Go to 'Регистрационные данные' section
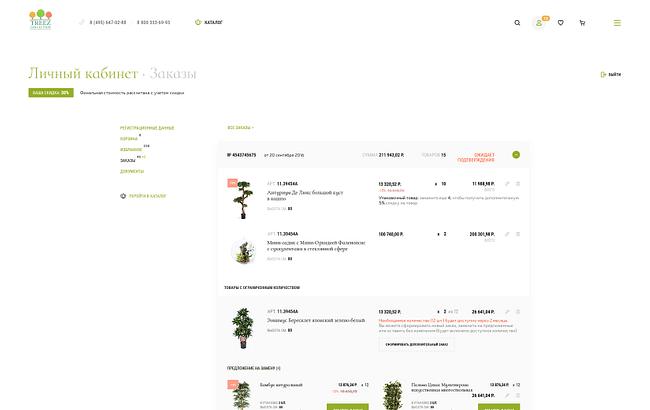Viewport: 650px width, 410px height. click(147, 128)
